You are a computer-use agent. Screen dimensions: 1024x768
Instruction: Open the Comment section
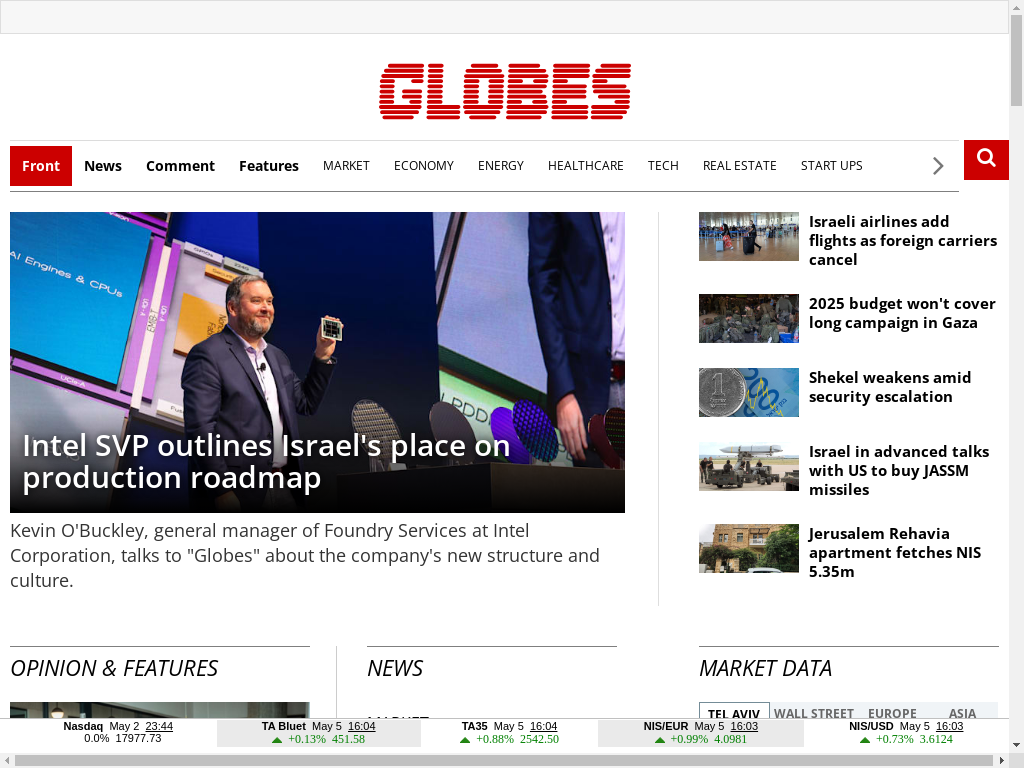180,166
